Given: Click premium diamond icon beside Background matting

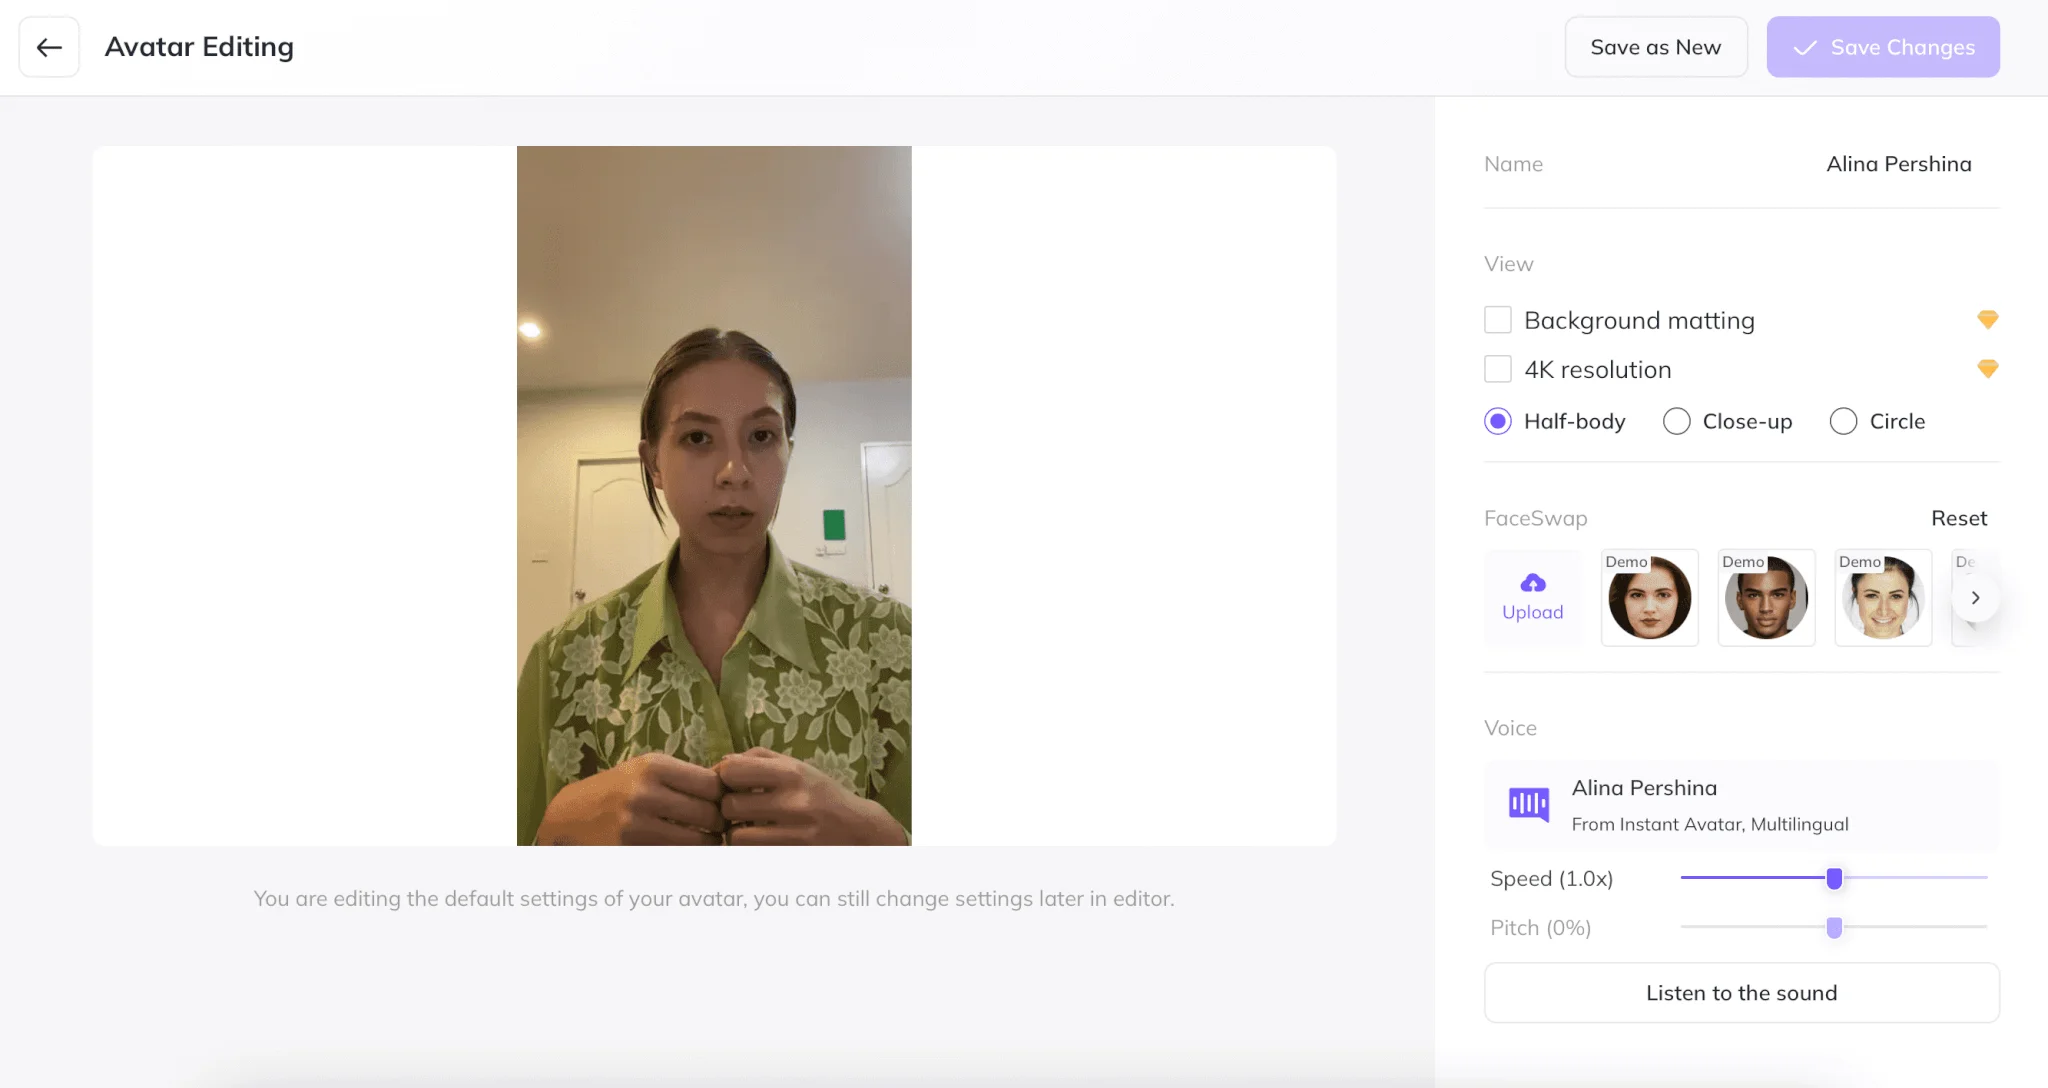Looking at the screenshot, I should (1987, 320).
